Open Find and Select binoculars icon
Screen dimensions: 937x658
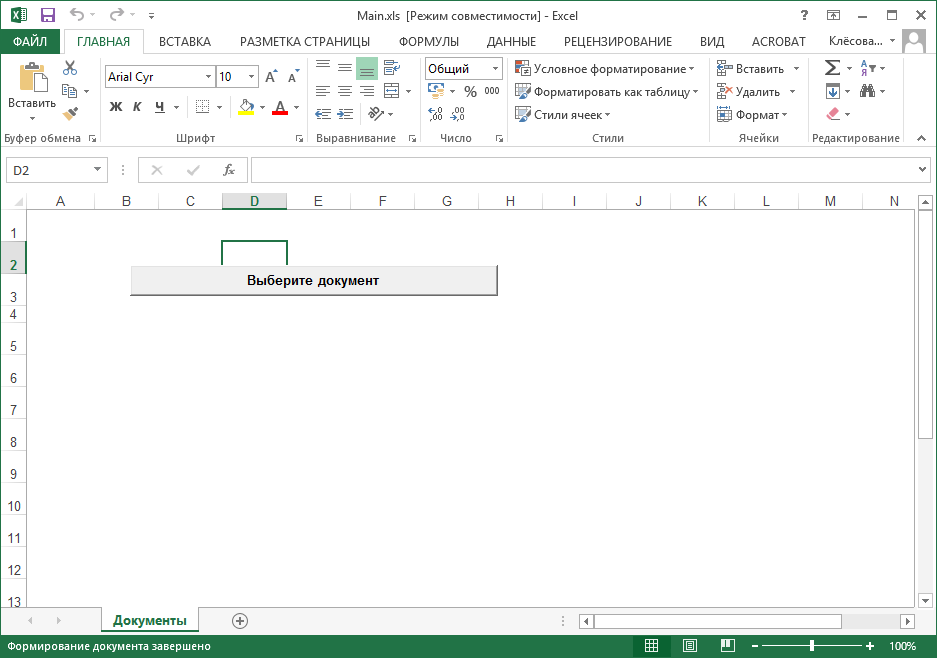coord(867,91)
